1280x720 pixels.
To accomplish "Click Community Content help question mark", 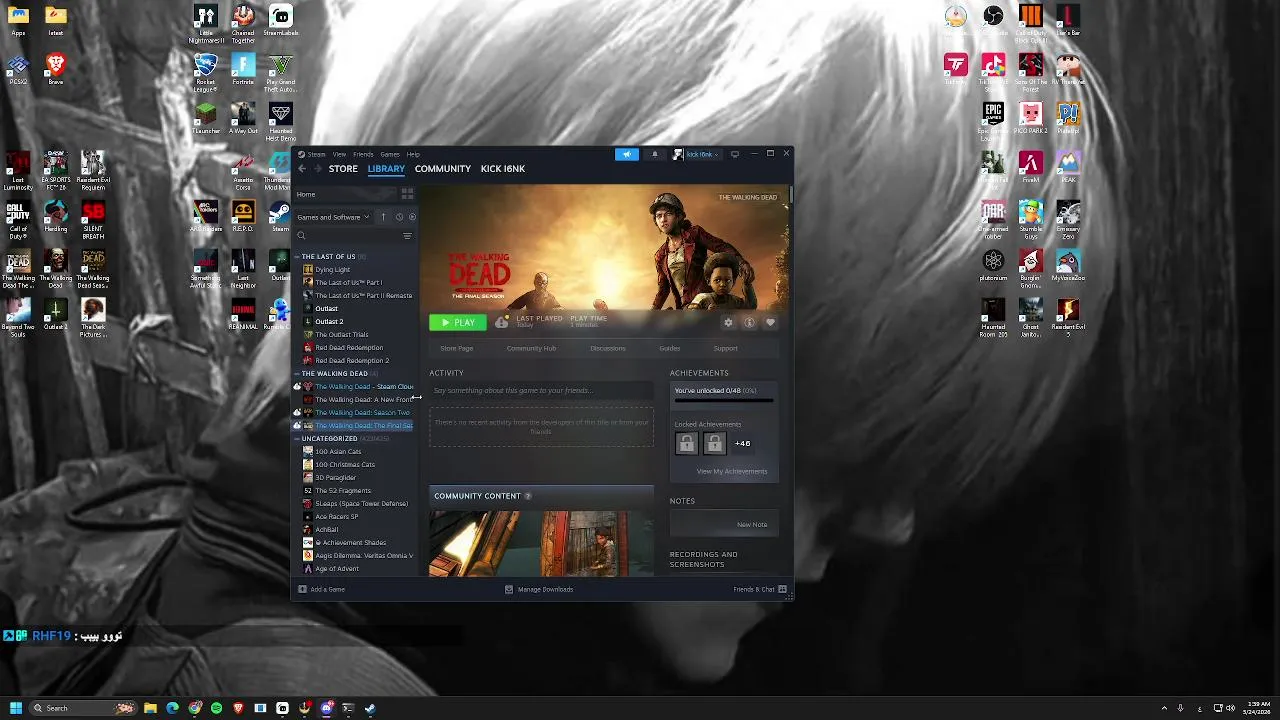I will pos(527,496).
